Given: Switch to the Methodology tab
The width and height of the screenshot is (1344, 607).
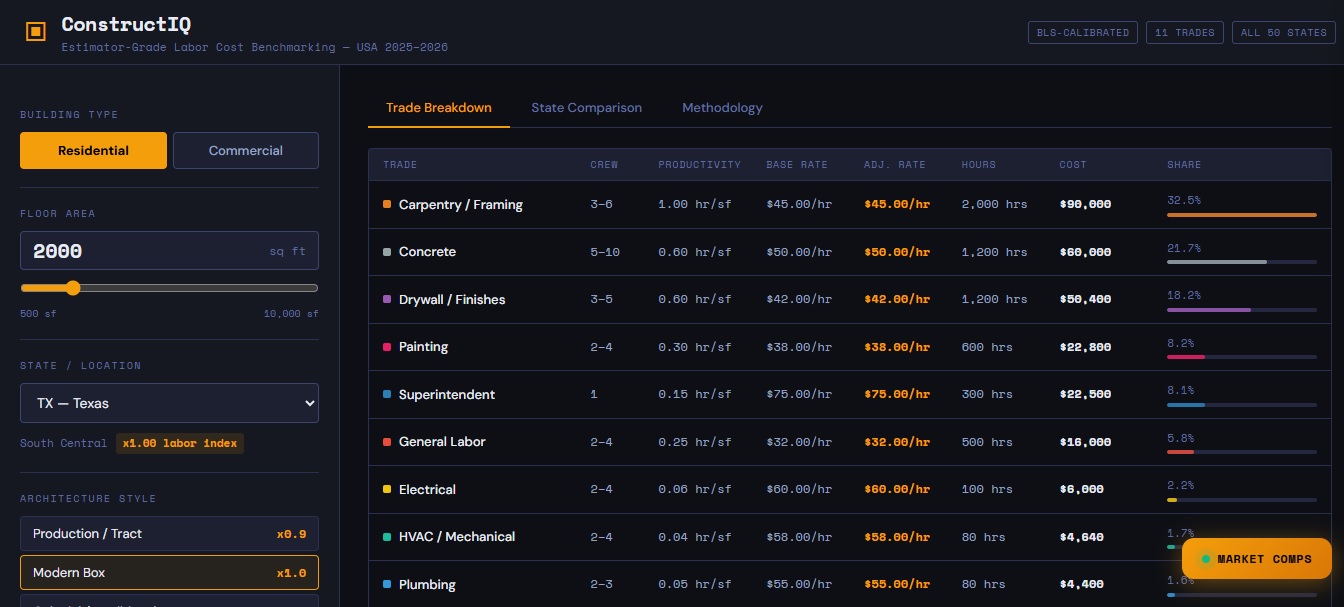Looking at the screenshot, I should point(722,108).
